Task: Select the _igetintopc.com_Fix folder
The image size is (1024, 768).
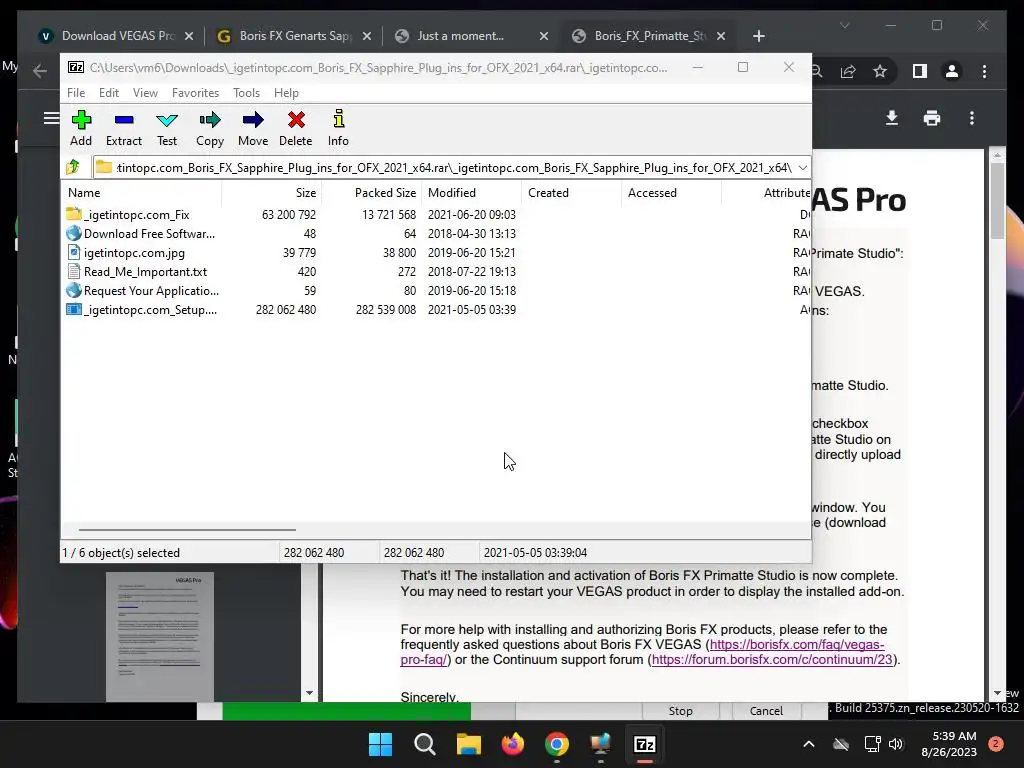Action: pos(136,215)
